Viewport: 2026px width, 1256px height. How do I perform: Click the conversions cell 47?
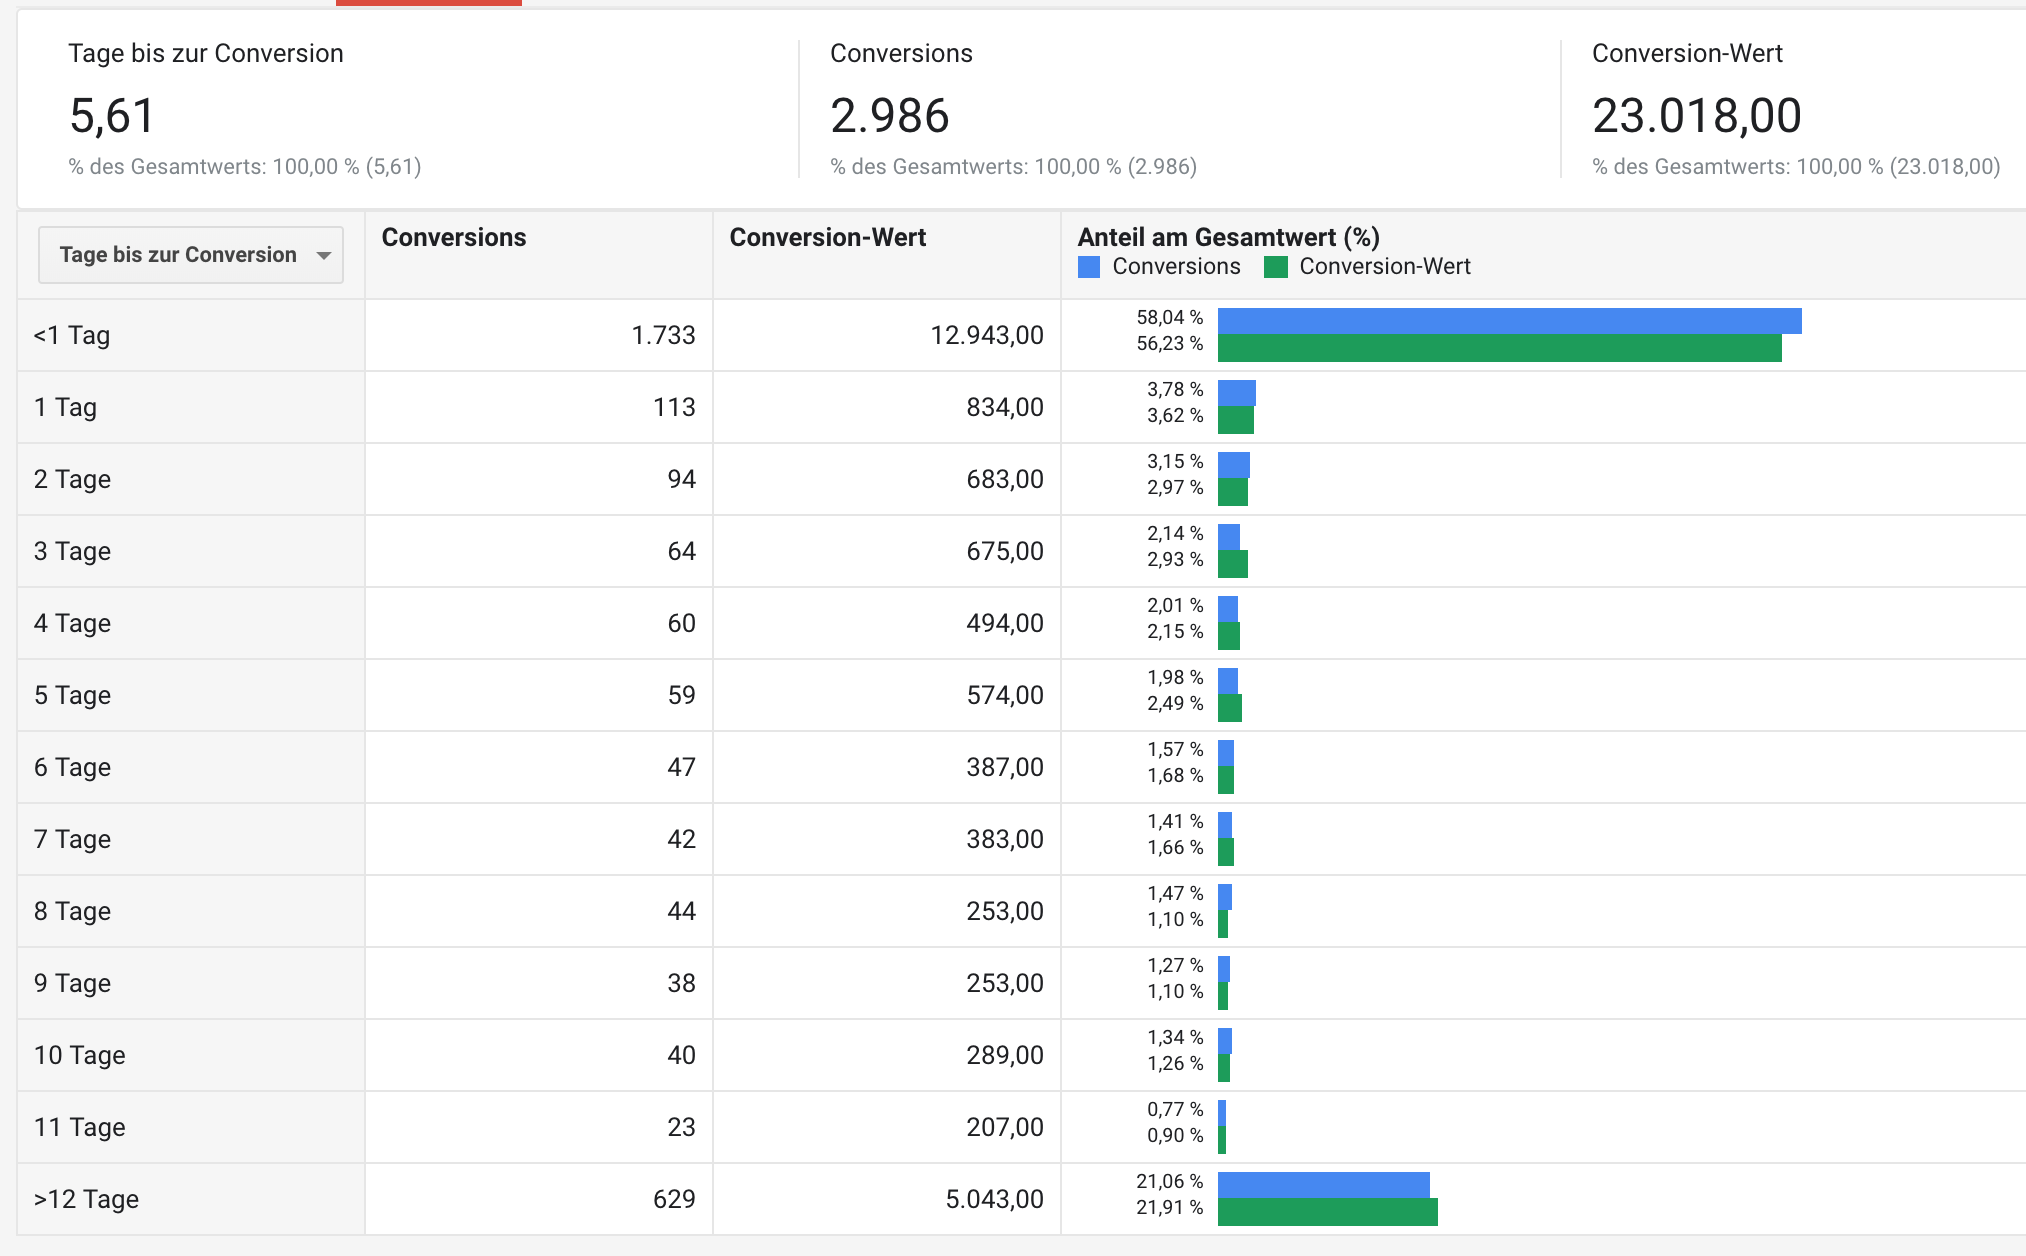click(x=681, y=767)
